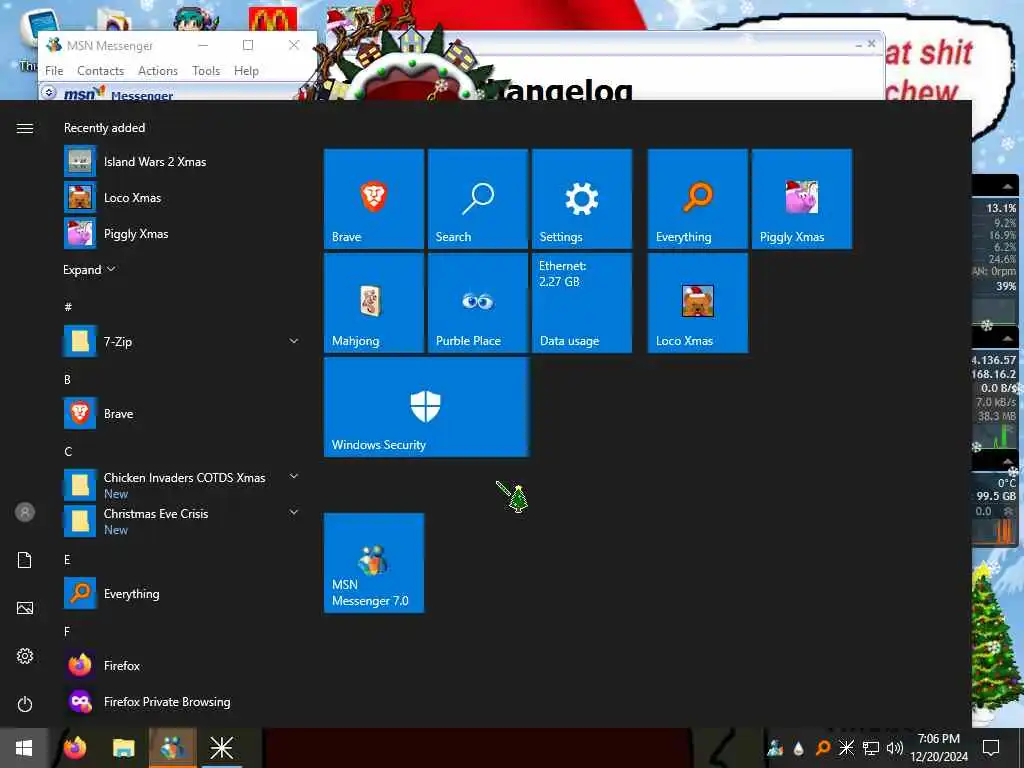Open Firefox Private Browsing from app list
This screenshot has width=1024, height=768.
(182, 701)
